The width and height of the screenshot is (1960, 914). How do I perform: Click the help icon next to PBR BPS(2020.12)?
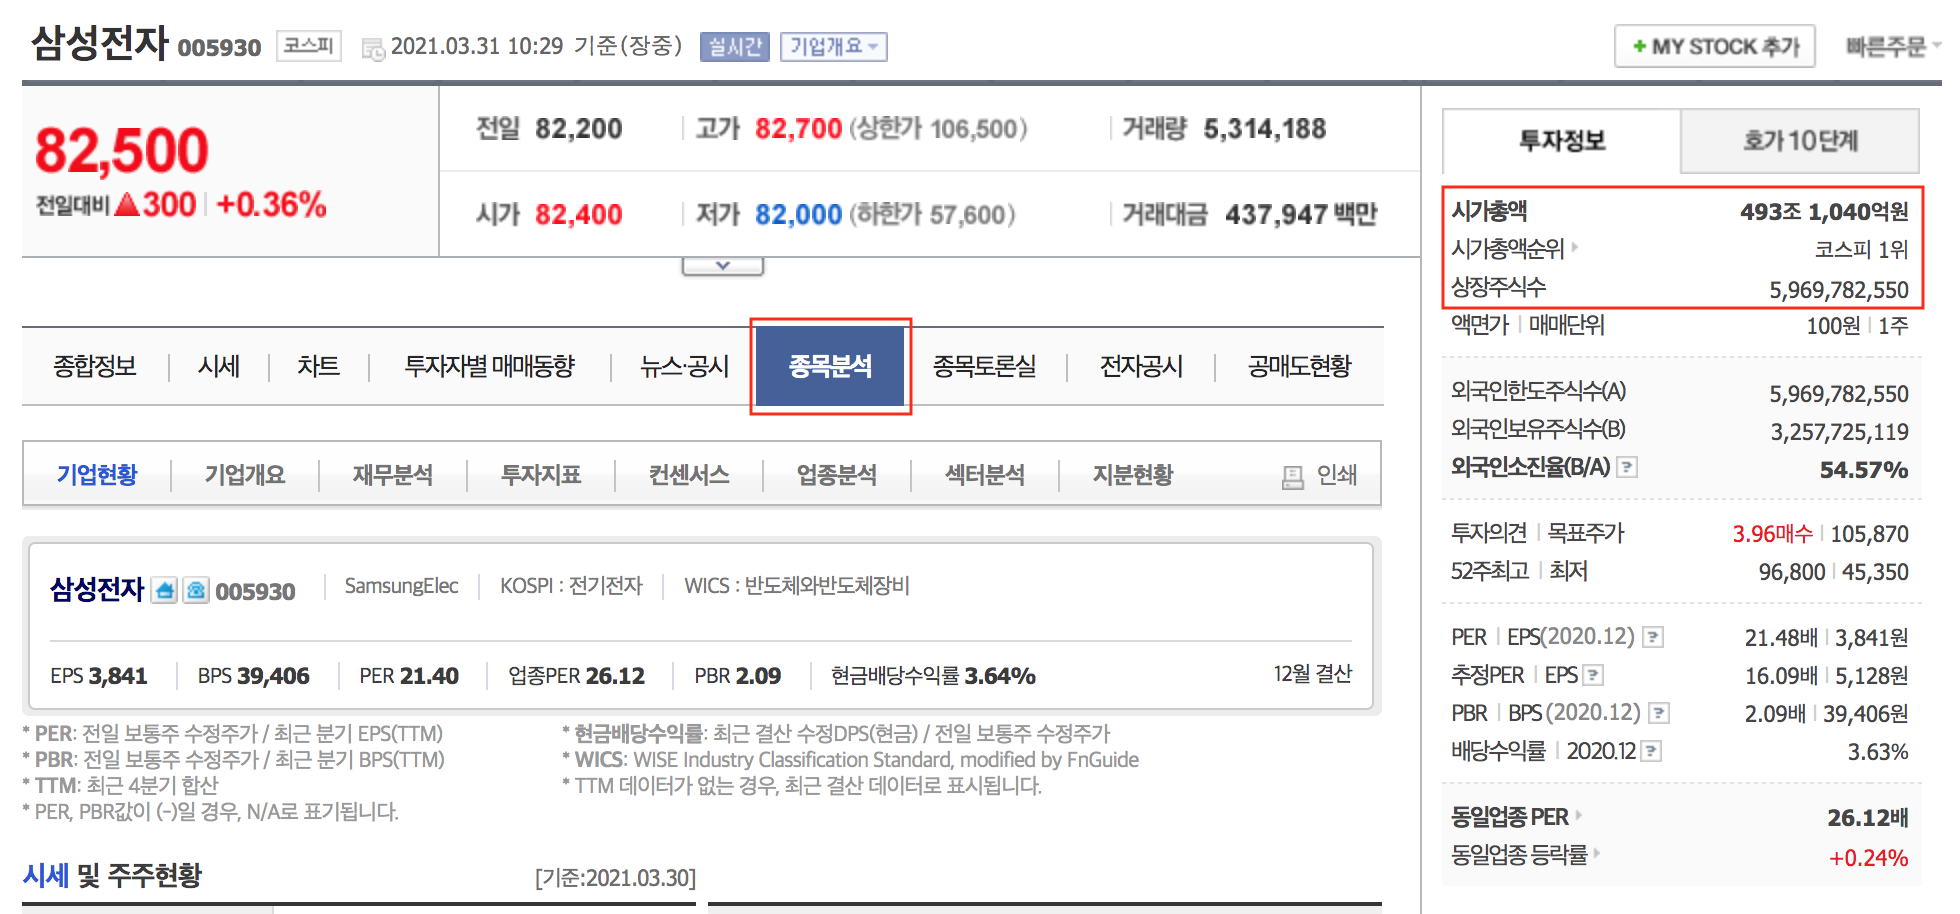[x=1660, y=712]
